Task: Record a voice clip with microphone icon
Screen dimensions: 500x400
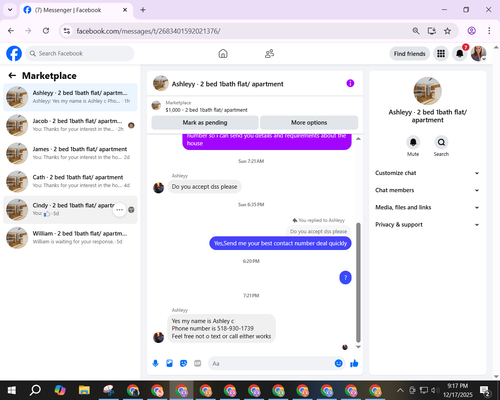Action: coord(155,363)
